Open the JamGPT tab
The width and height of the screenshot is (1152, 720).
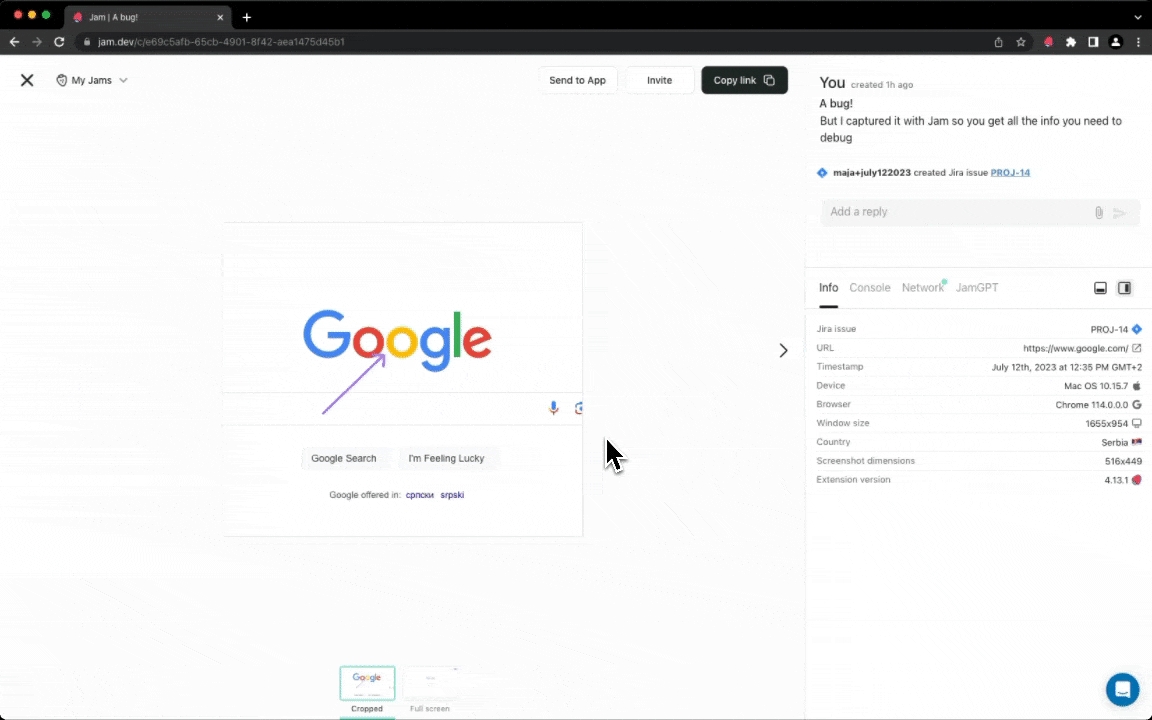pos(976,288)
